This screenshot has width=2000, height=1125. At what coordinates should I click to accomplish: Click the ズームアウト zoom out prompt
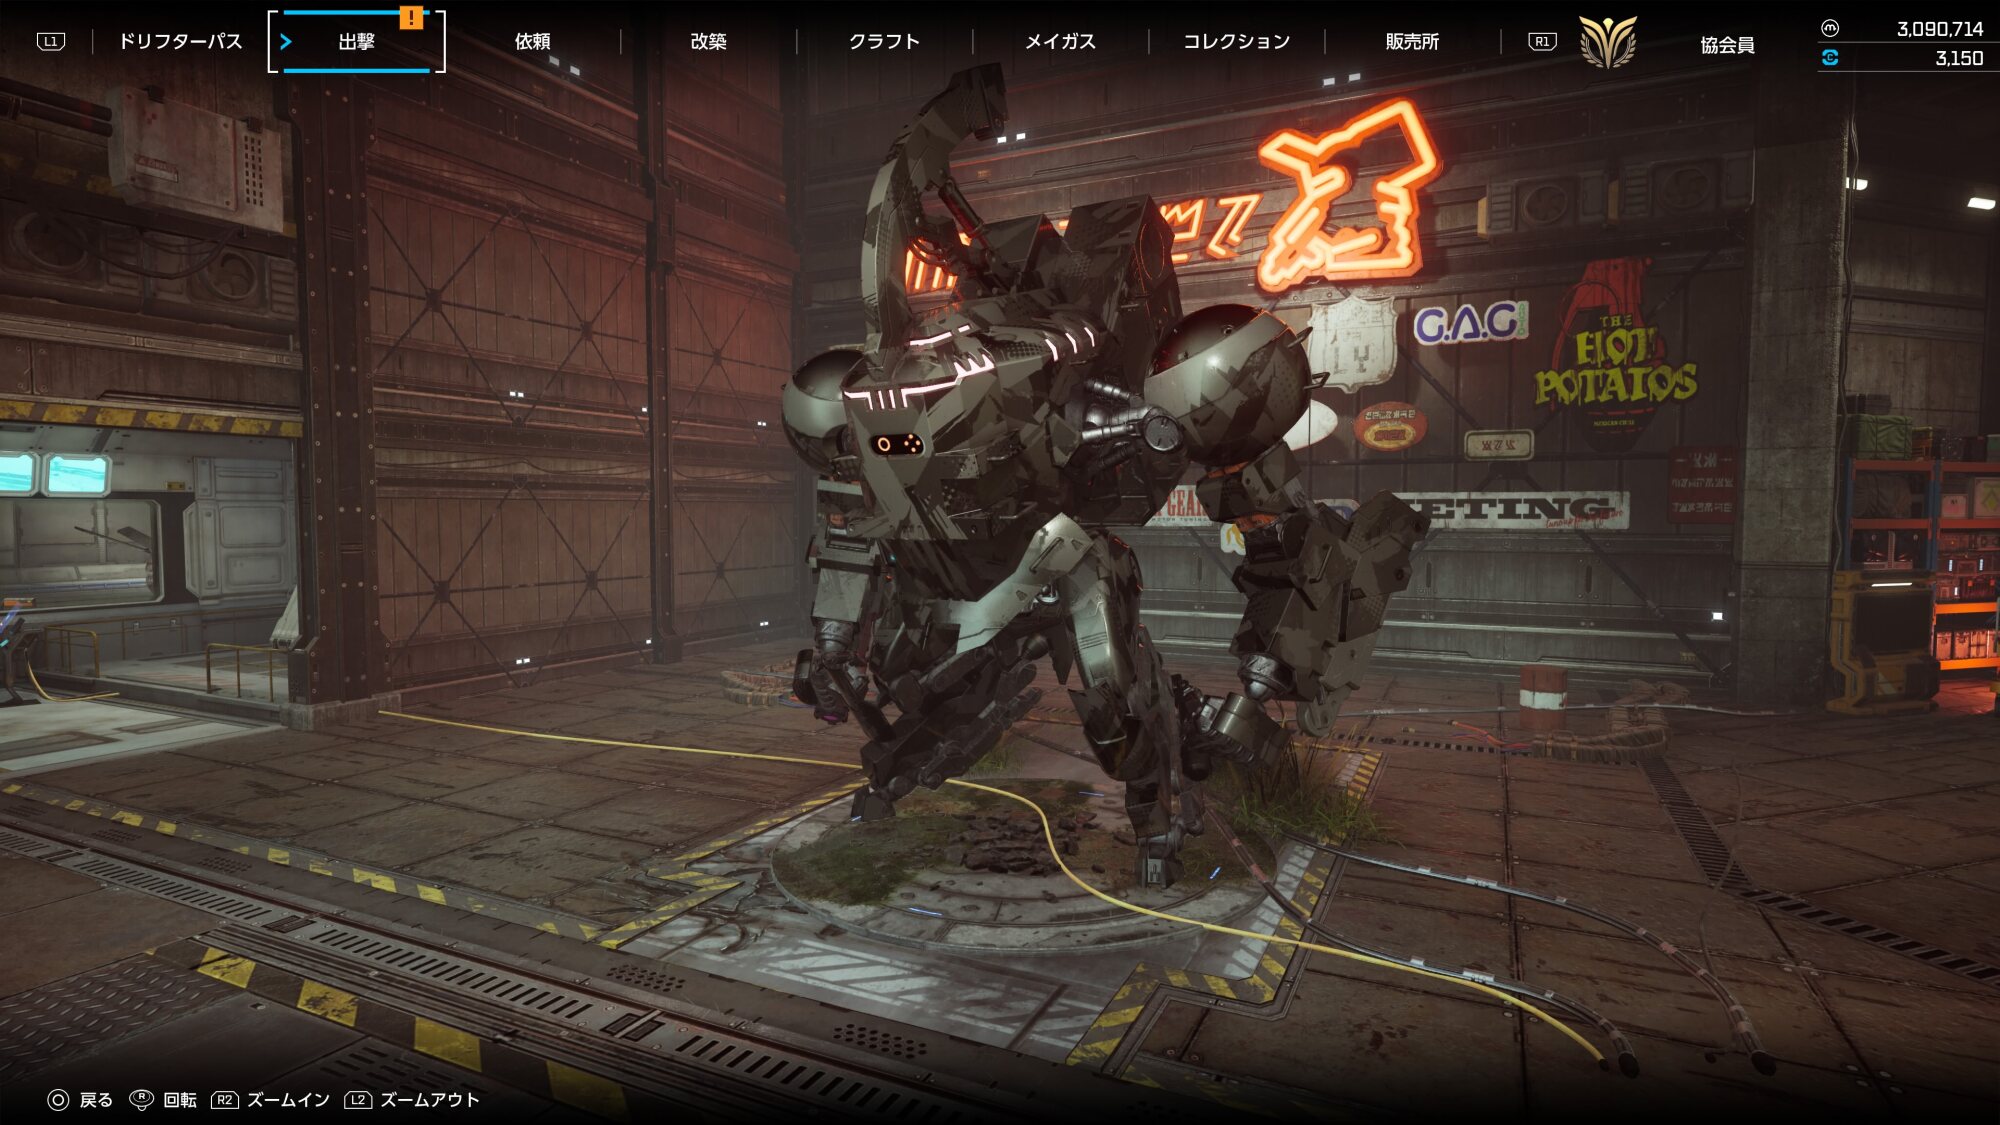coord(430,1100)
